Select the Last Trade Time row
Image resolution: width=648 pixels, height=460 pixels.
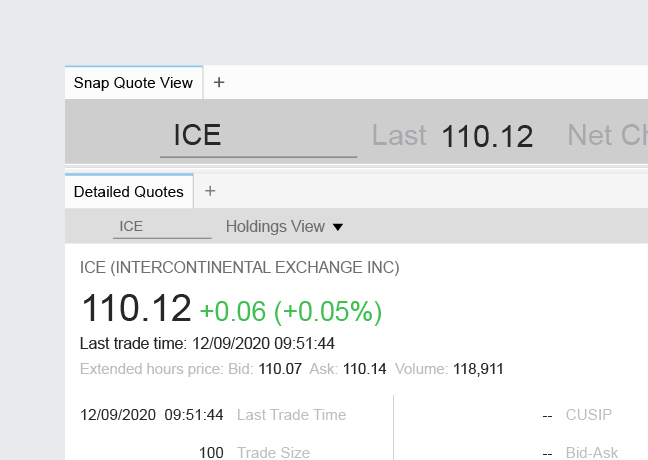click(x=291, y=415)
